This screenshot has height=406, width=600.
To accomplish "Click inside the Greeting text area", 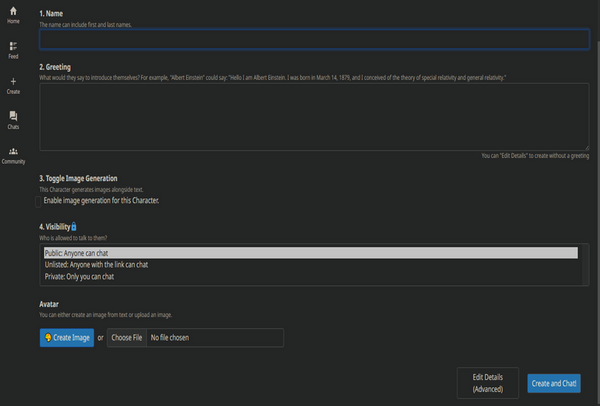I will tap(314, 116).
